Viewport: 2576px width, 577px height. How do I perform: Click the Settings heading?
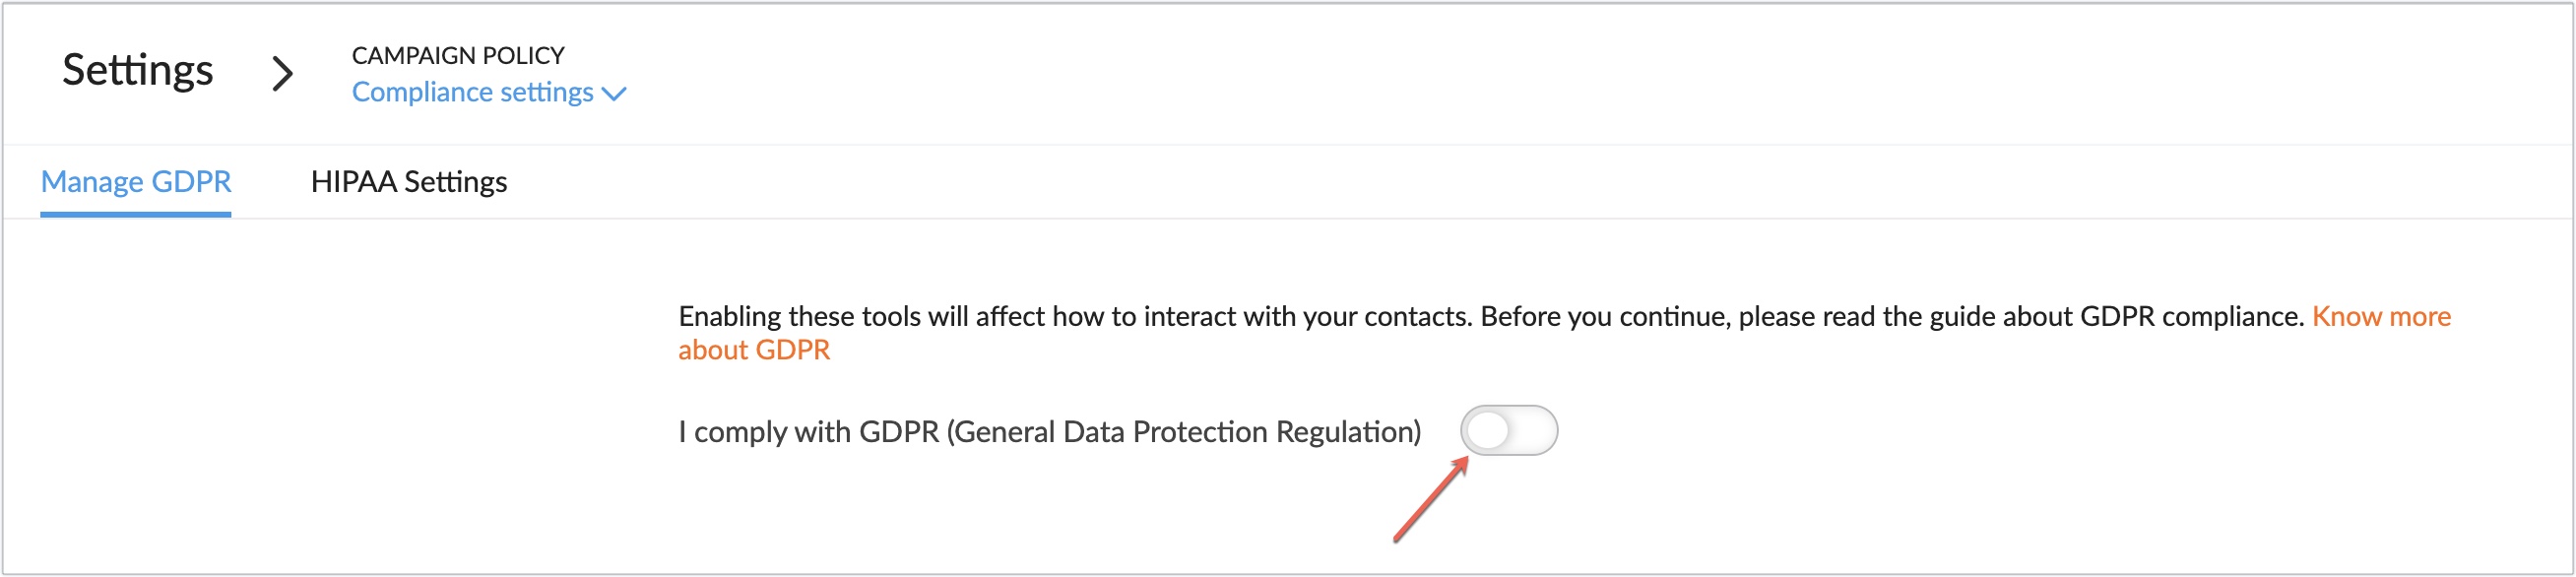138,68
